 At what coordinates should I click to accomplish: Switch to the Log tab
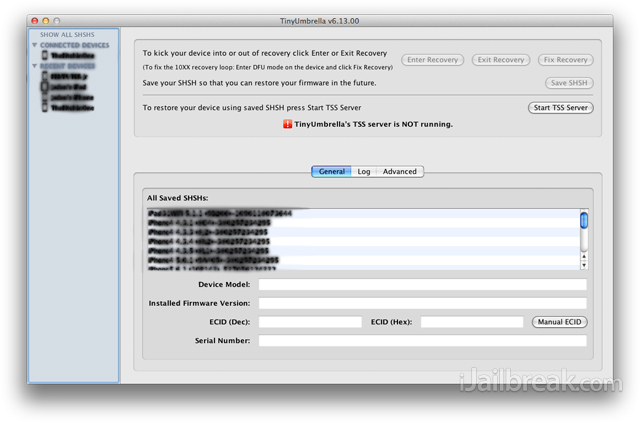click(x=364, y=171)
